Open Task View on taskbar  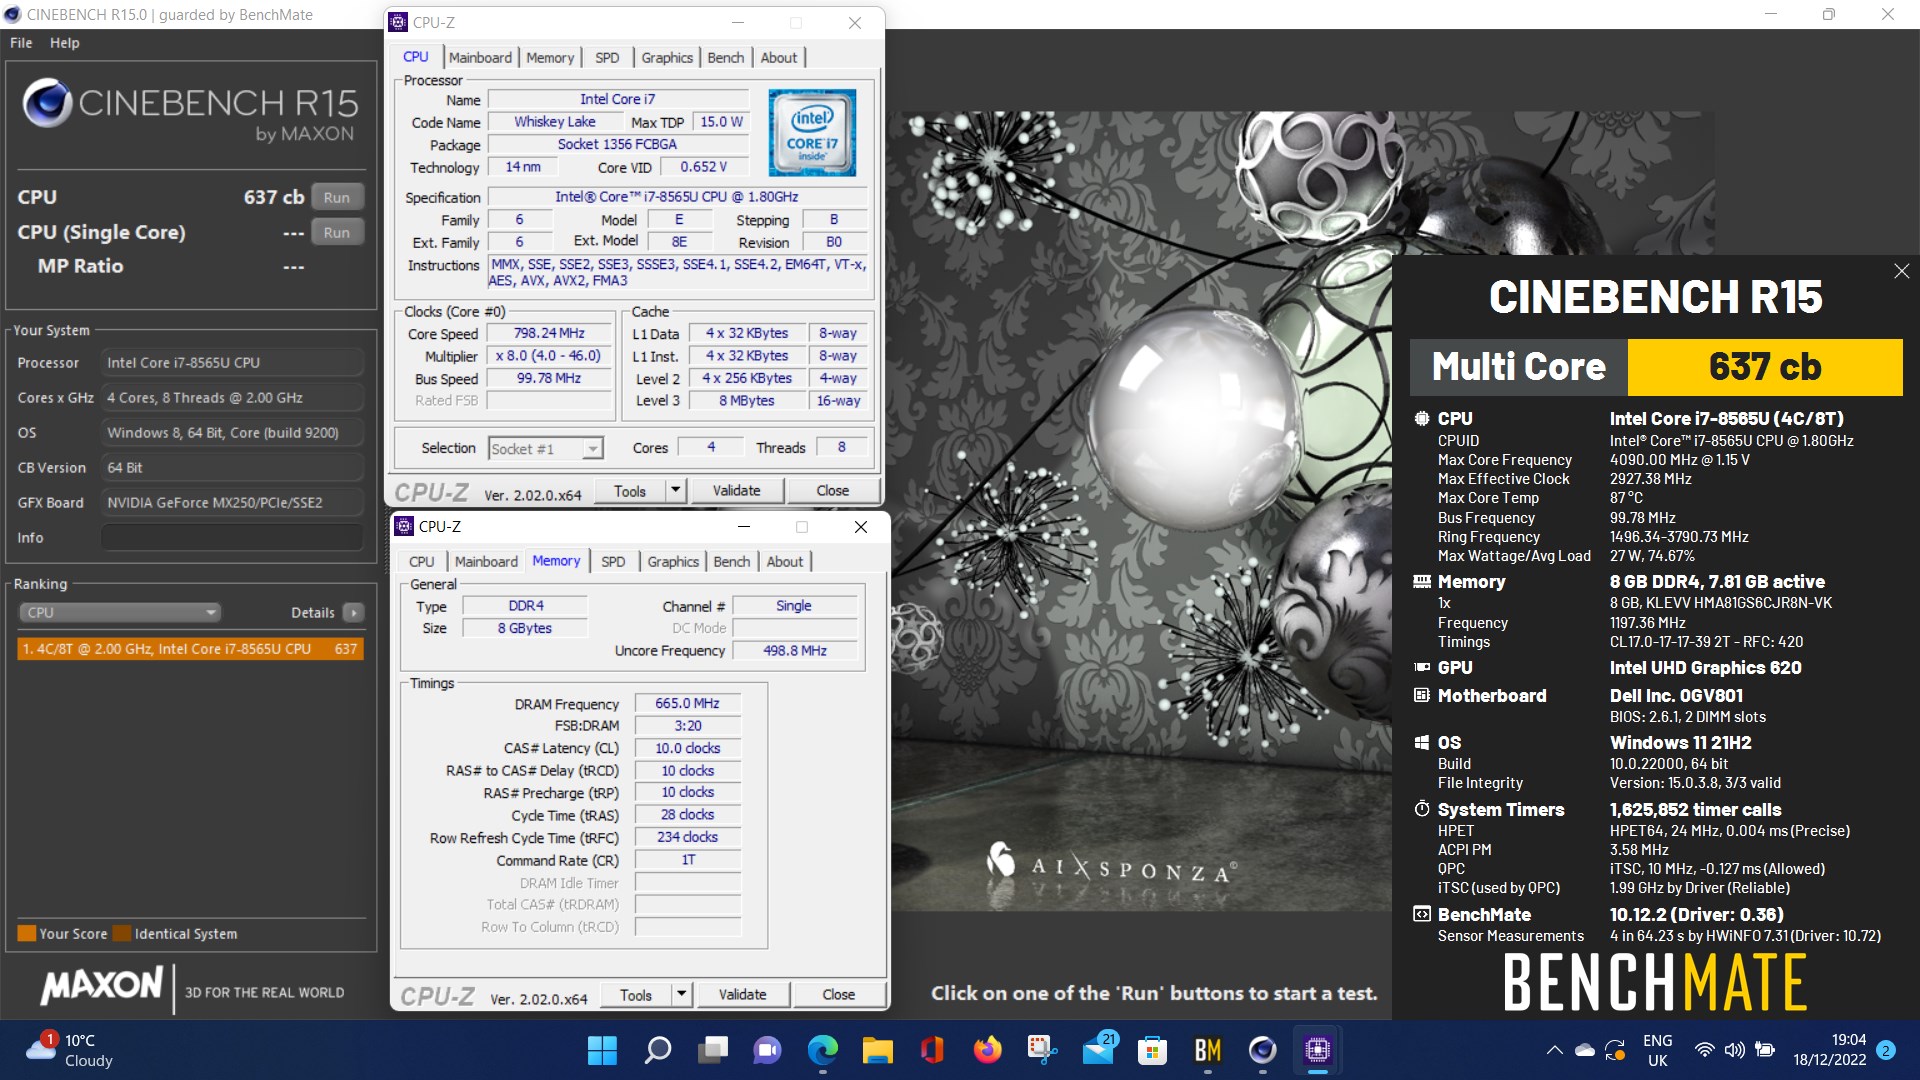712,1050
